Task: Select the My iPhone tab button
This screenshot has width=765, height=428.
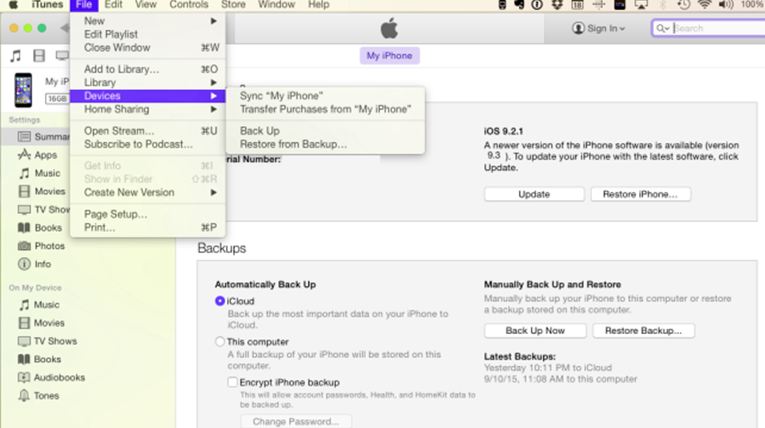Action: (x=389, y=56)
